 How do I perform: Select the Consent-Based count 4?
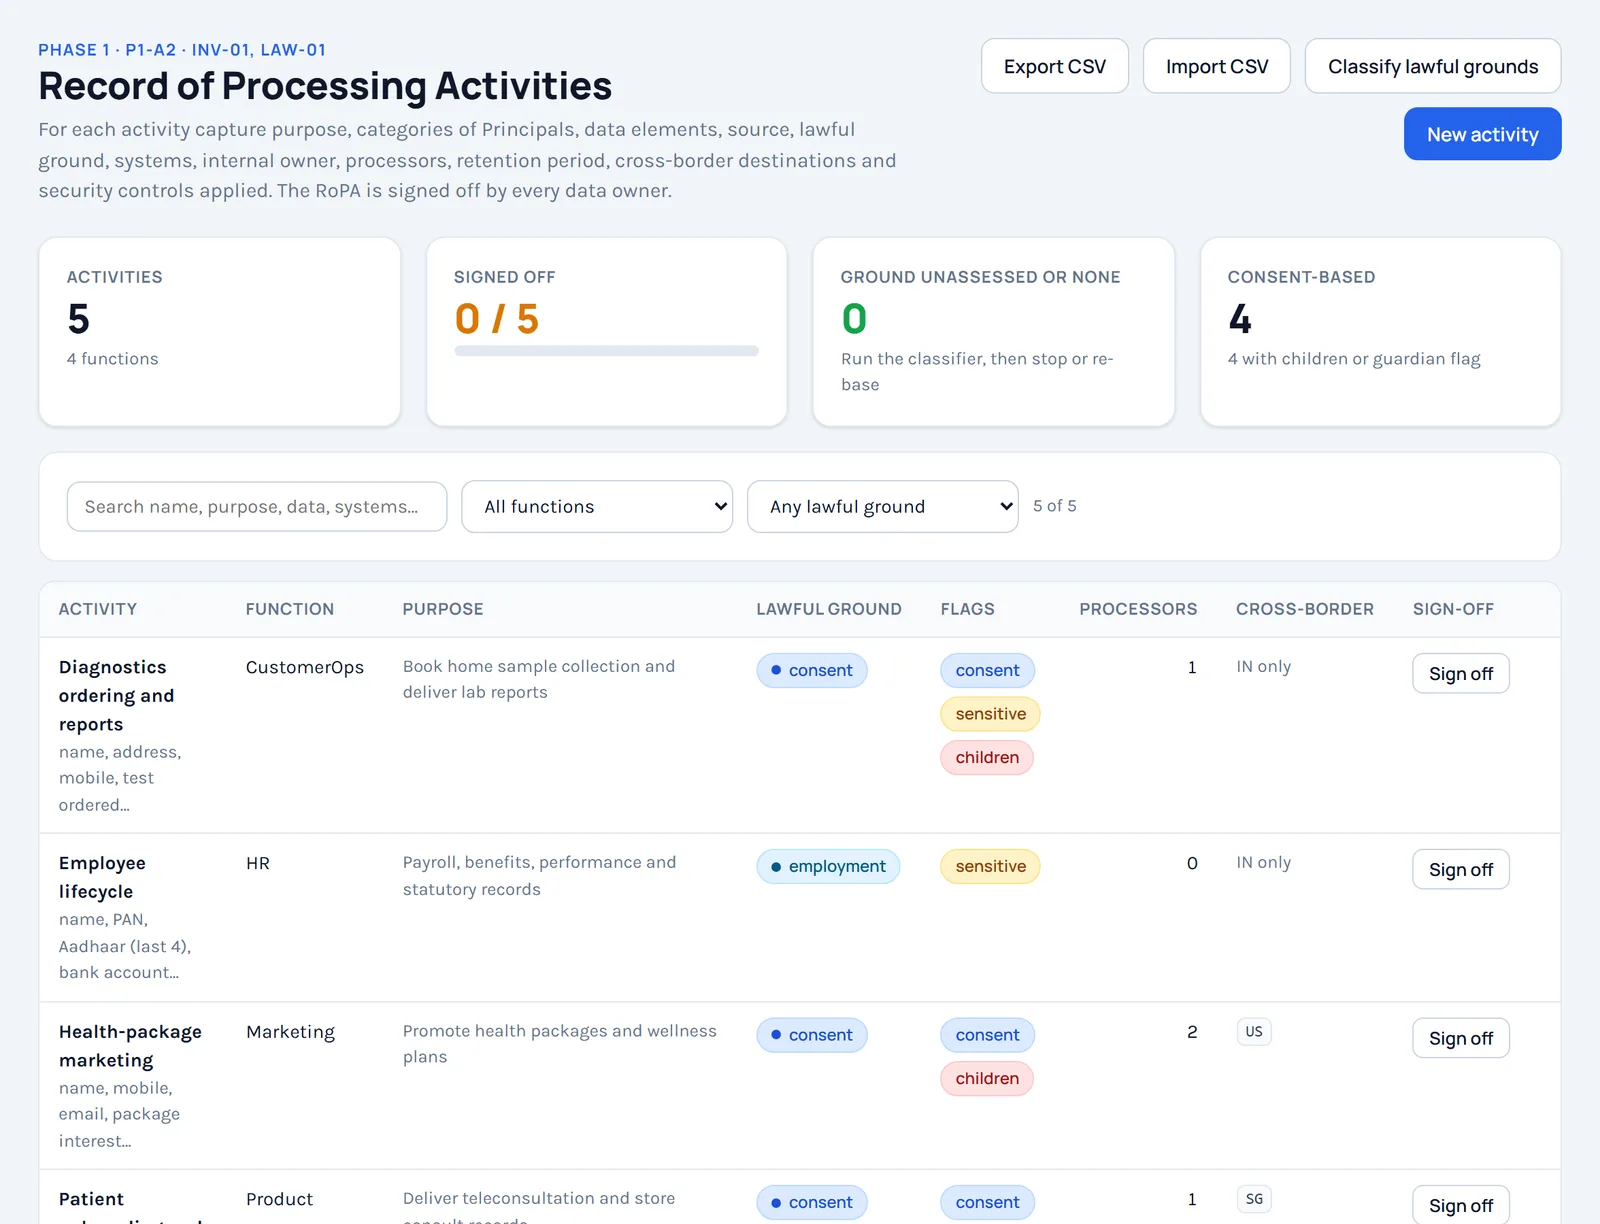[x=1240, y=319]
